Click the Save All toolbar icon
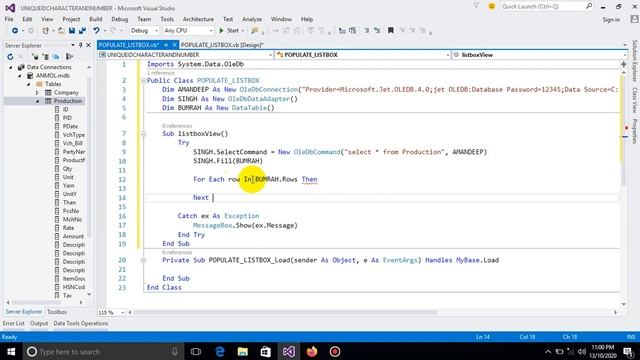The width and height of the screenshot is (640, 360). [82, 31]
